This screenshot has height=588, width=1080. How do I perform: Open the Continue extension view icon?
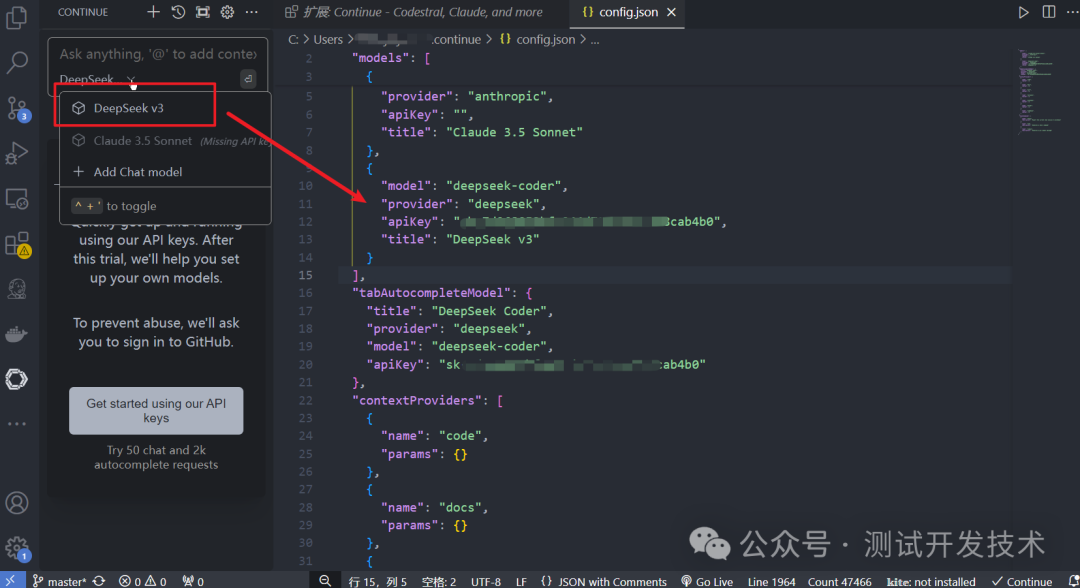point(17,379)
